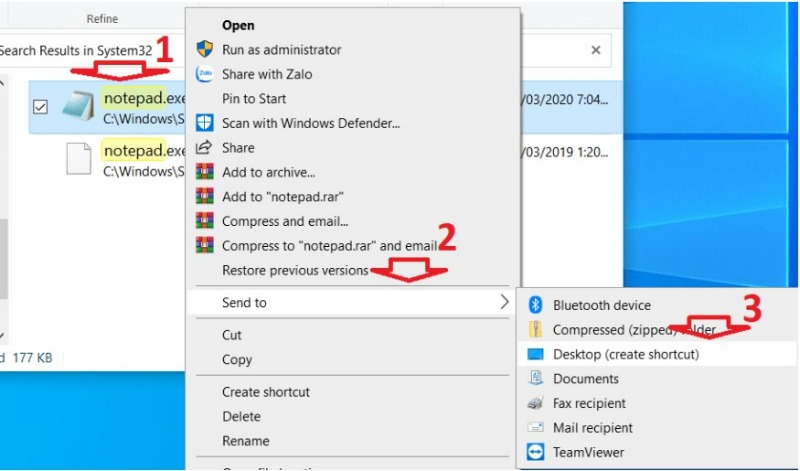Click the /03/2019 1:20 date value
The height and width of the screenshot is (471, 800).
pos(564,152)
